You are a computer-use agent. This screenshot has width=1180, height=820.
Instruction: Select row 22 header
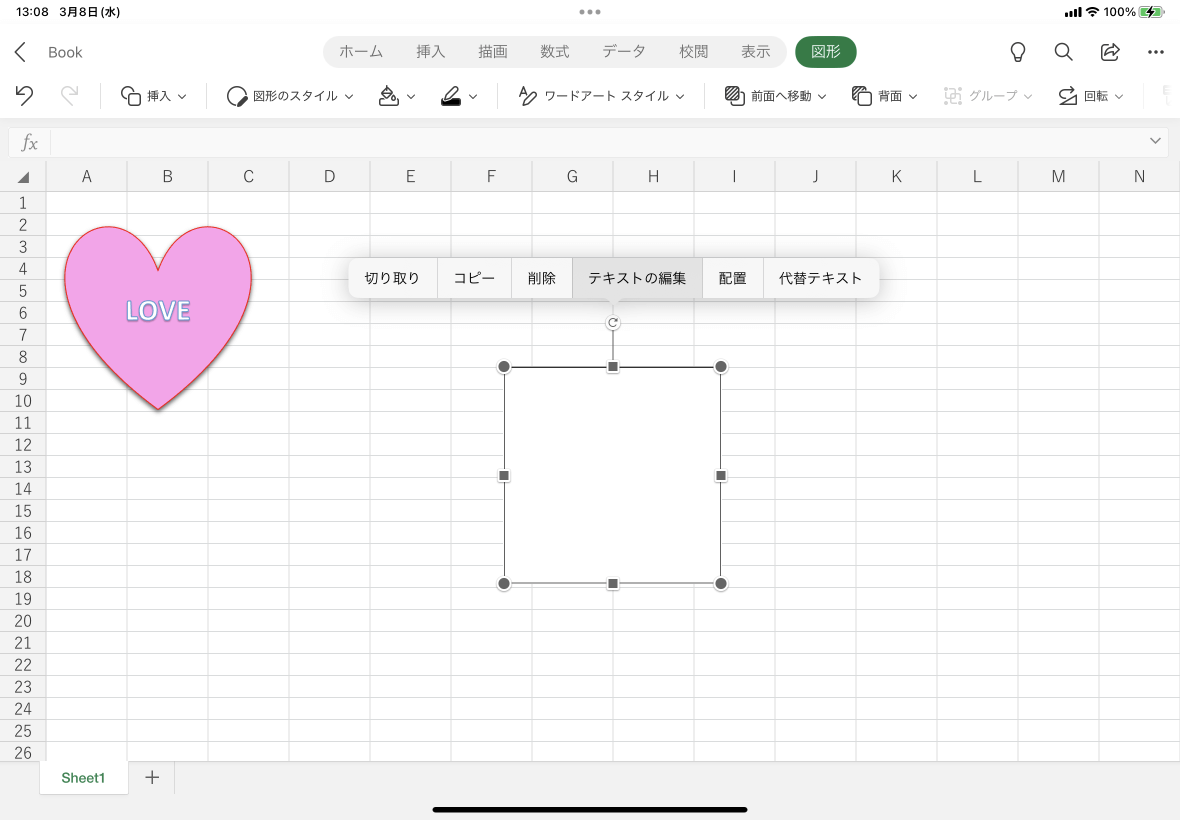pos(23,665)
